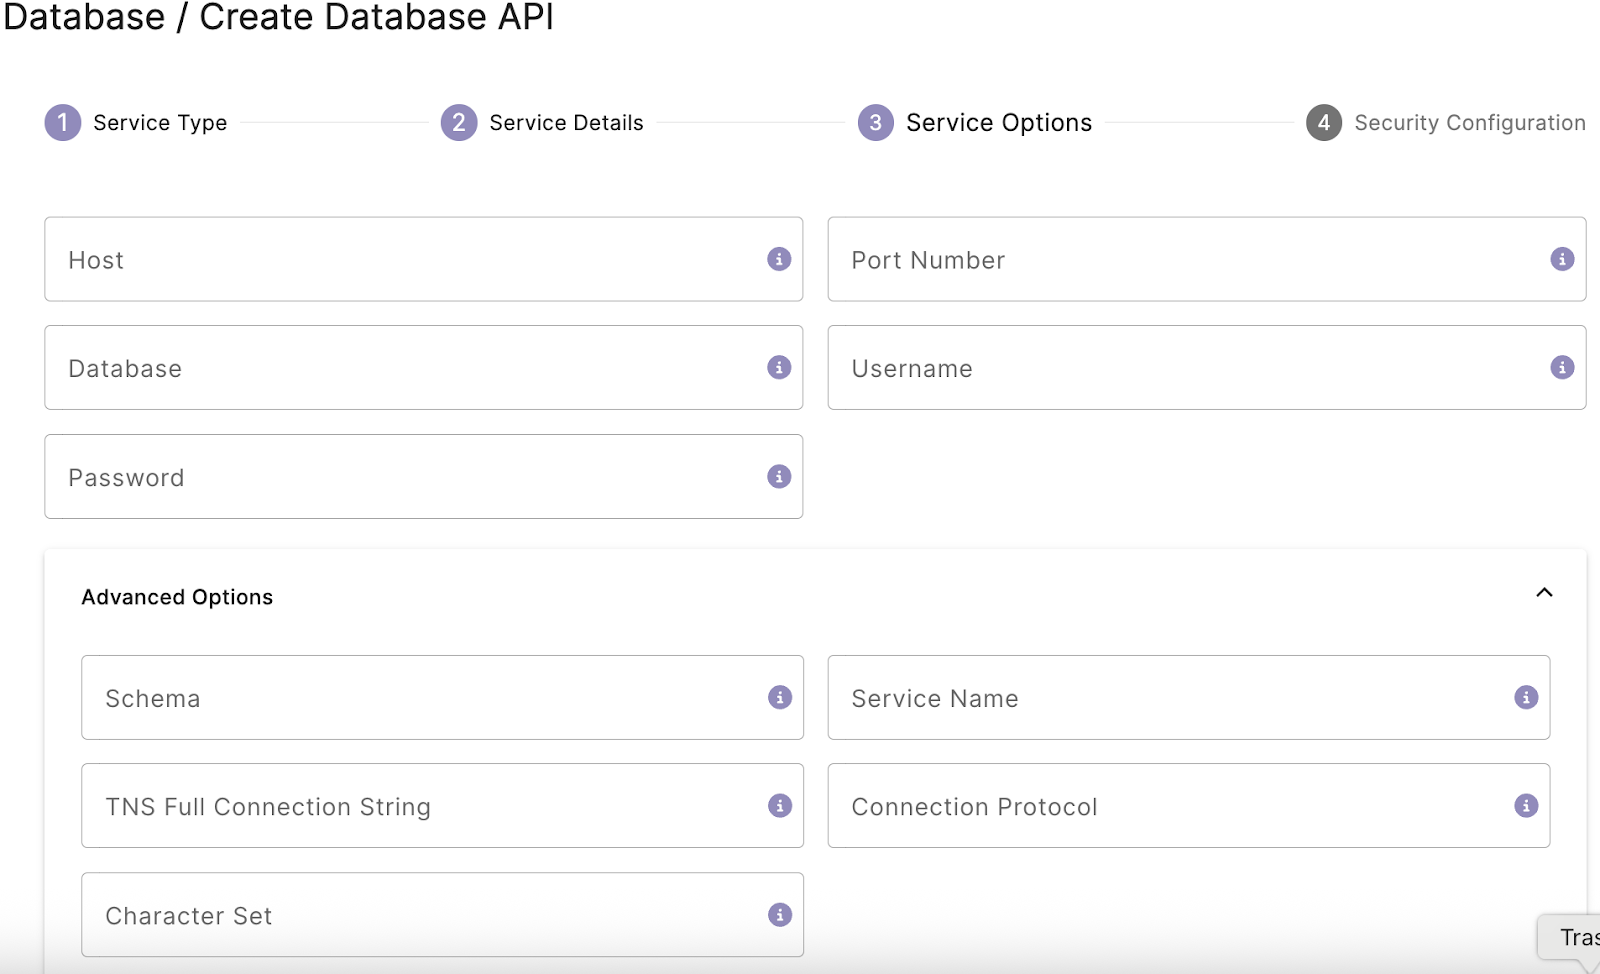Click the Trash control at bottom right
The width and height of the screenshot is (1600, 974).
pos(1577,938)
